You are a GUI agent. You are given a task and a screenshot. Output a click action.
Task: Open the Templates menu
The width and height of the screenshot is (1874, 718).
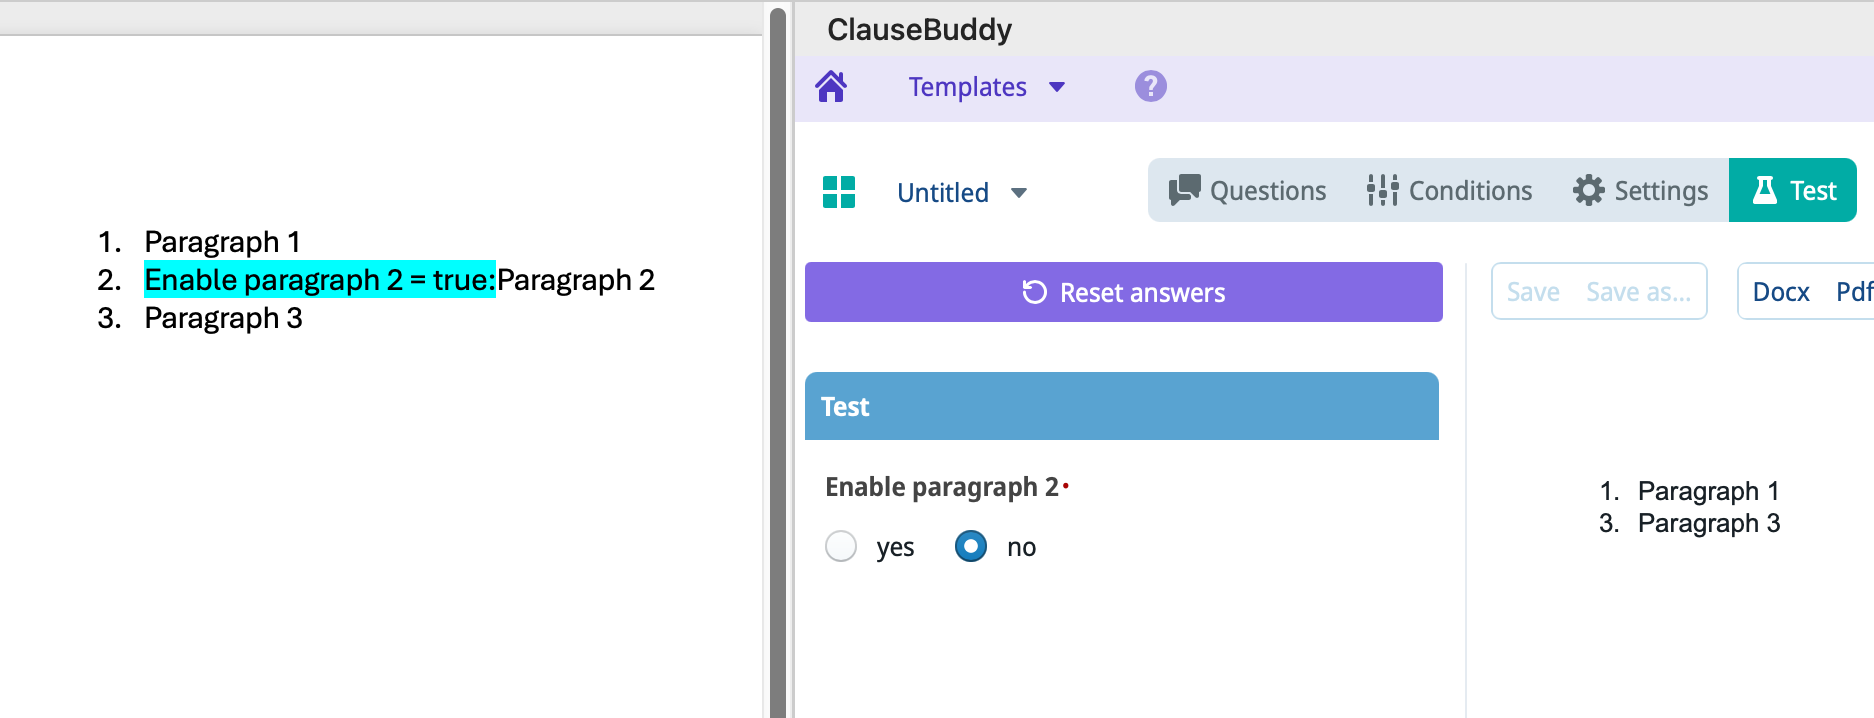[x=967, y=87]
